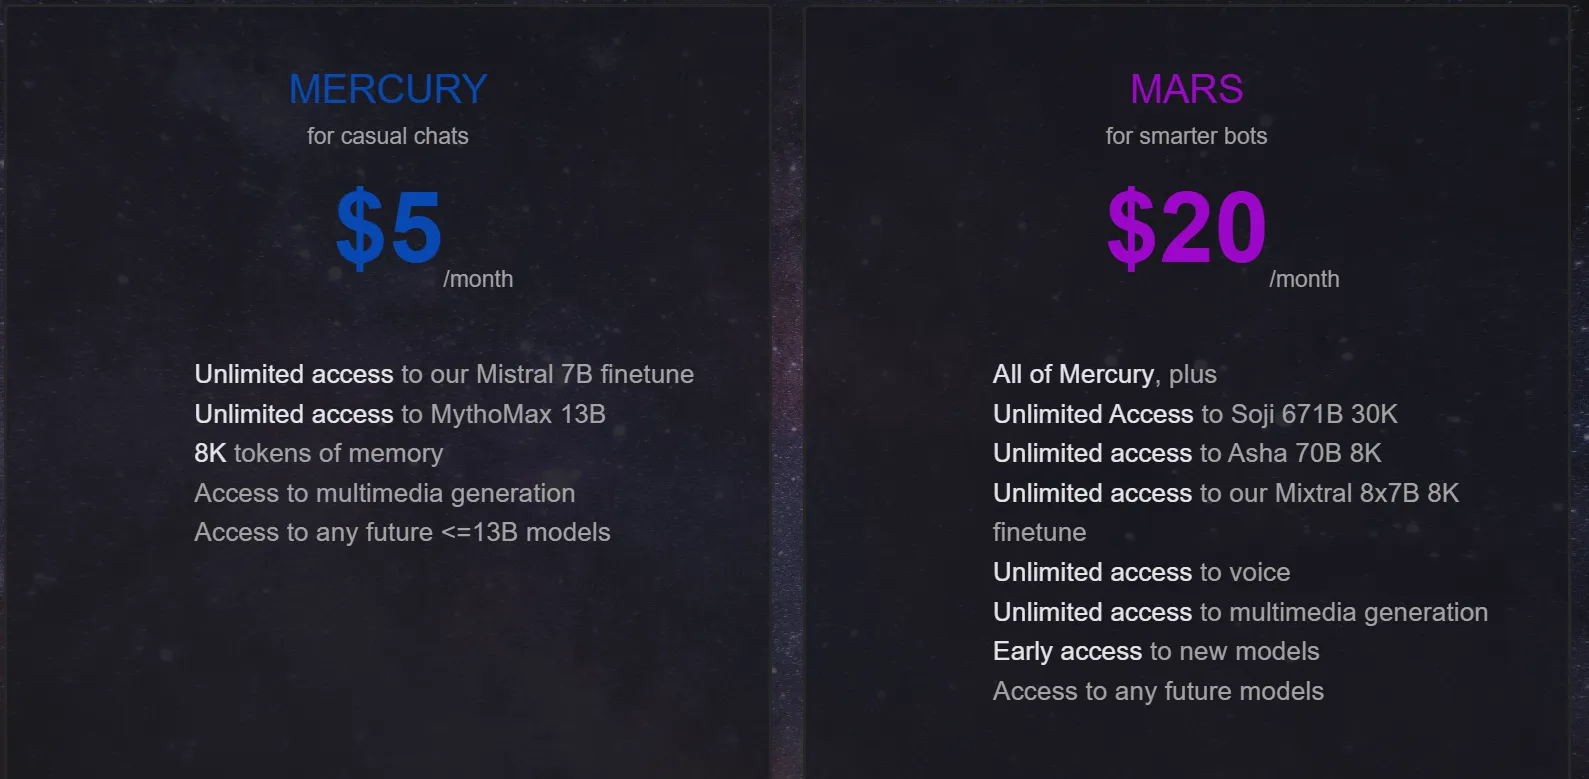Click the Soji 671B 30K feature line

pyautogui.click(x=1195, y=414)
